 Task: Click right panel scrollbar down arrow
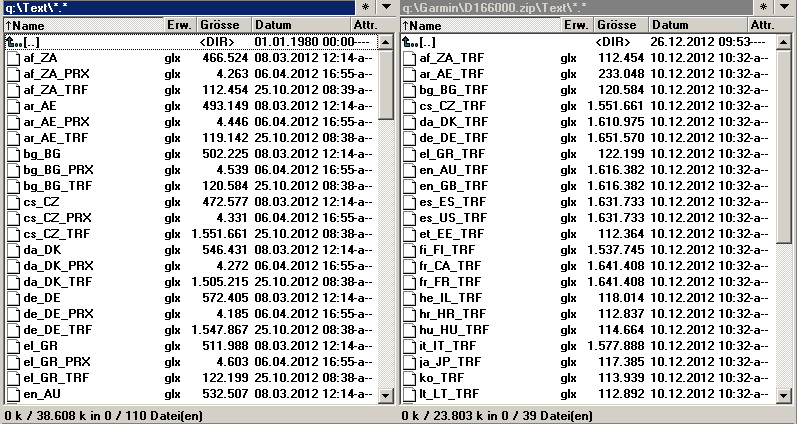point(783,395)
